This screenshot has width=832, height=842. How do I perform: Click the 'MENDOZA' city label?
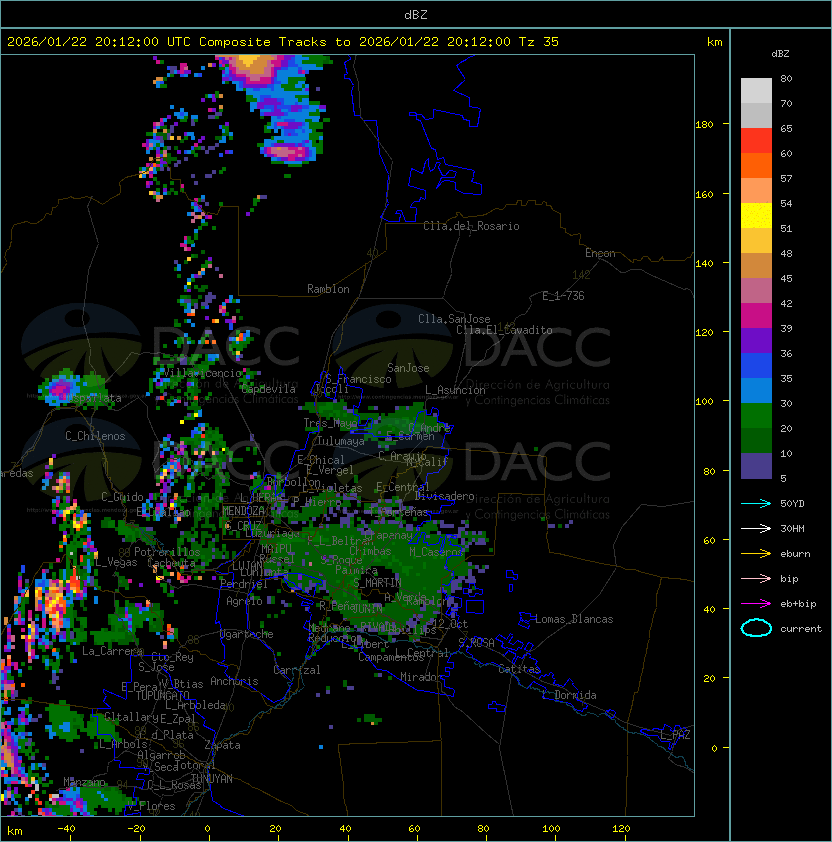(x=243, y=511)
